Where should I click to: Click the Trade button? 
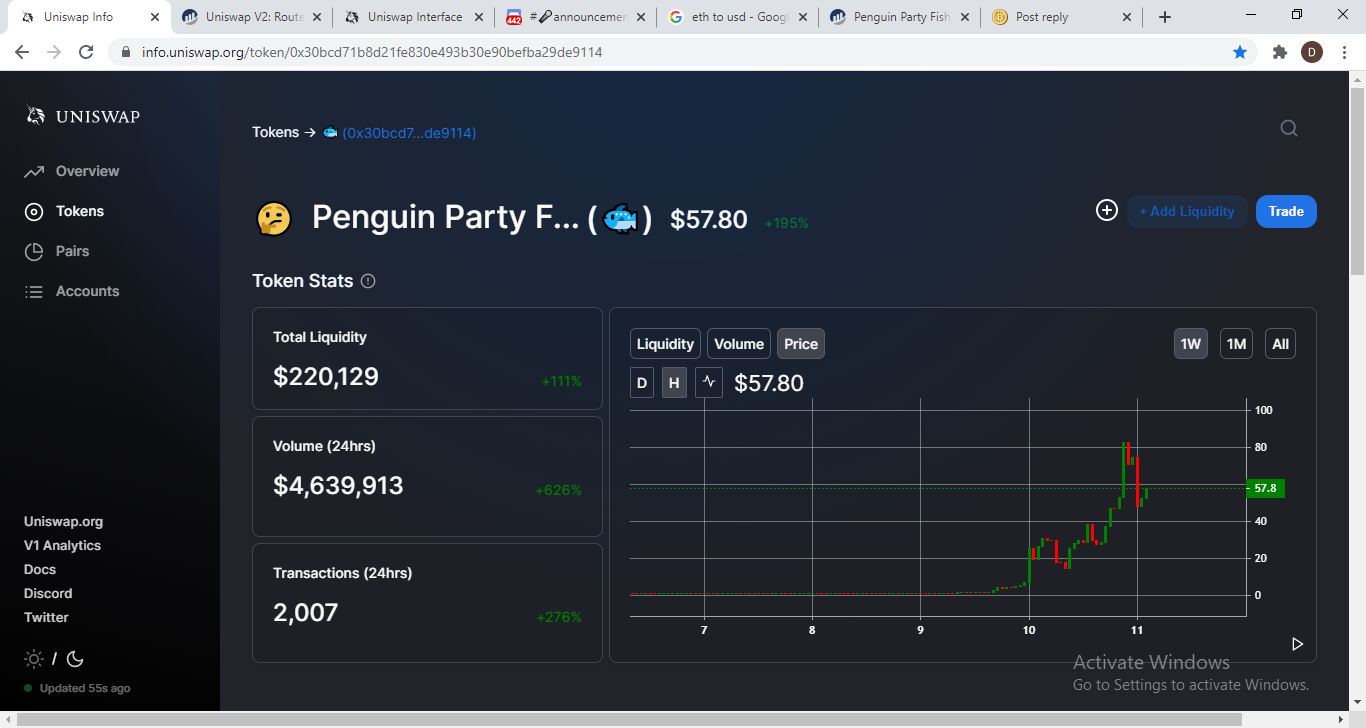[1286, 211]
